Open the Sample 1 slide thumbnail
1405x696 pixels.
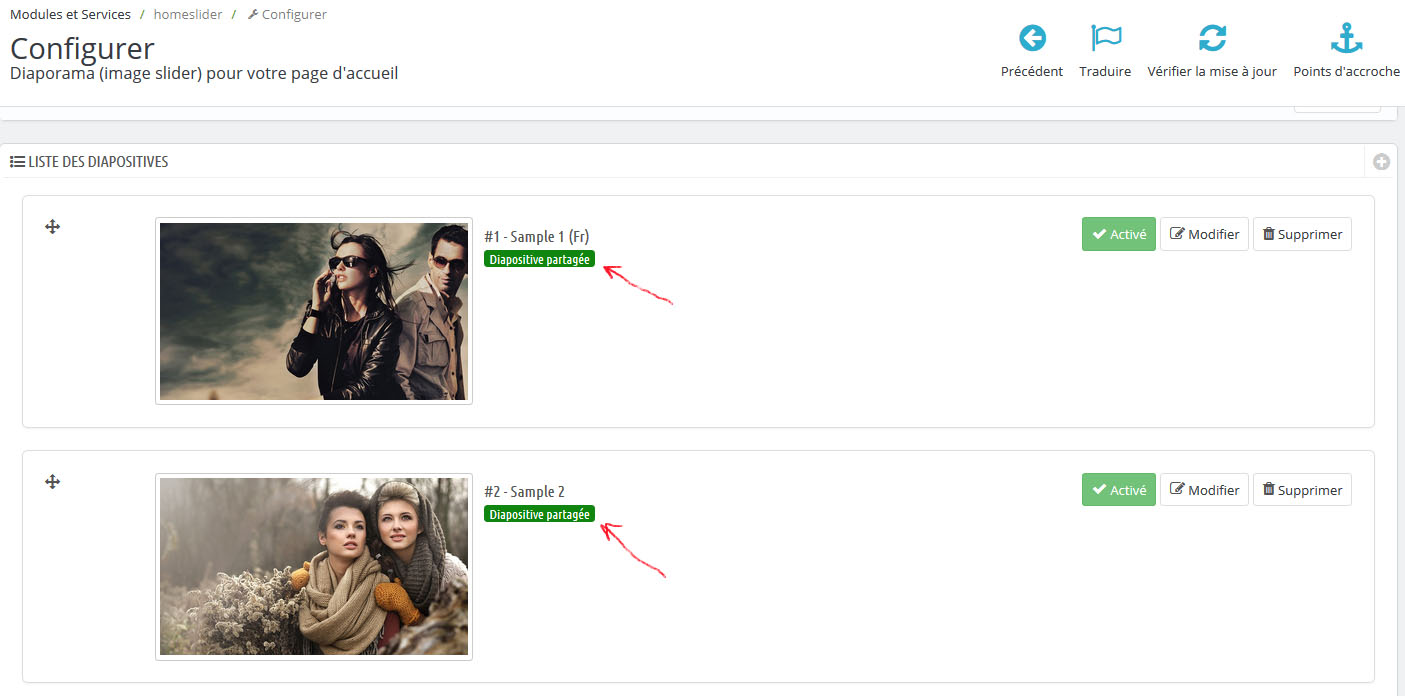[314, 311]
